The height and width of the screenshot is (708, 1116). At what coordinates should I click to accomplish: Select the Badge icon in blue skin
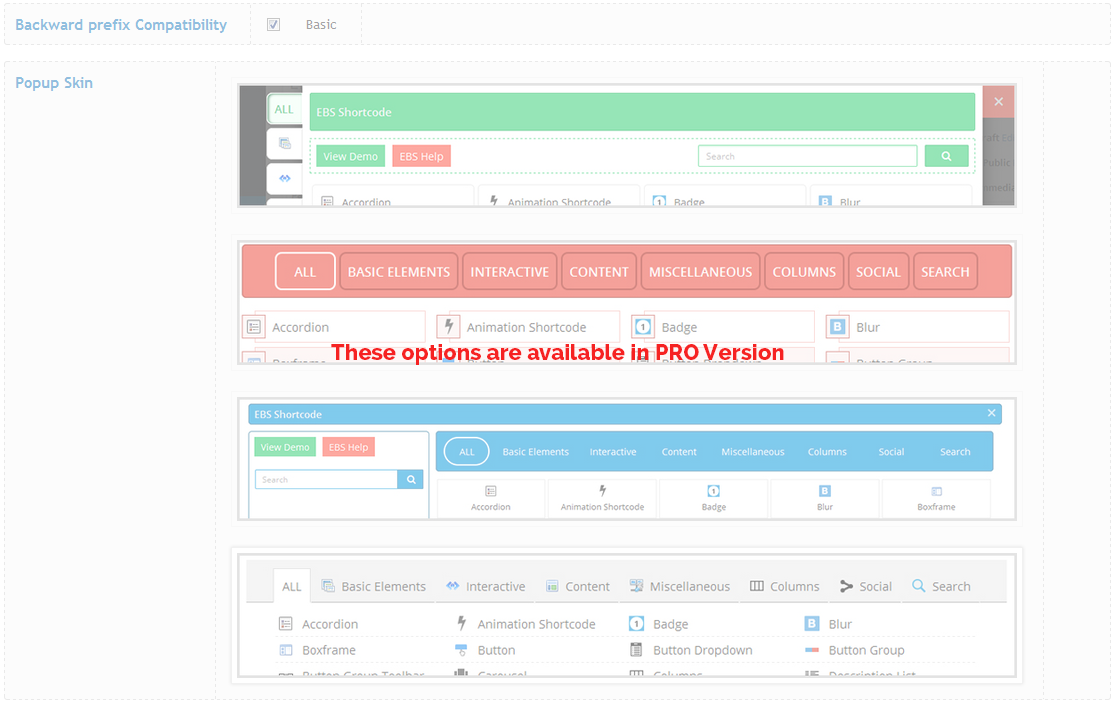coord(714,491)
